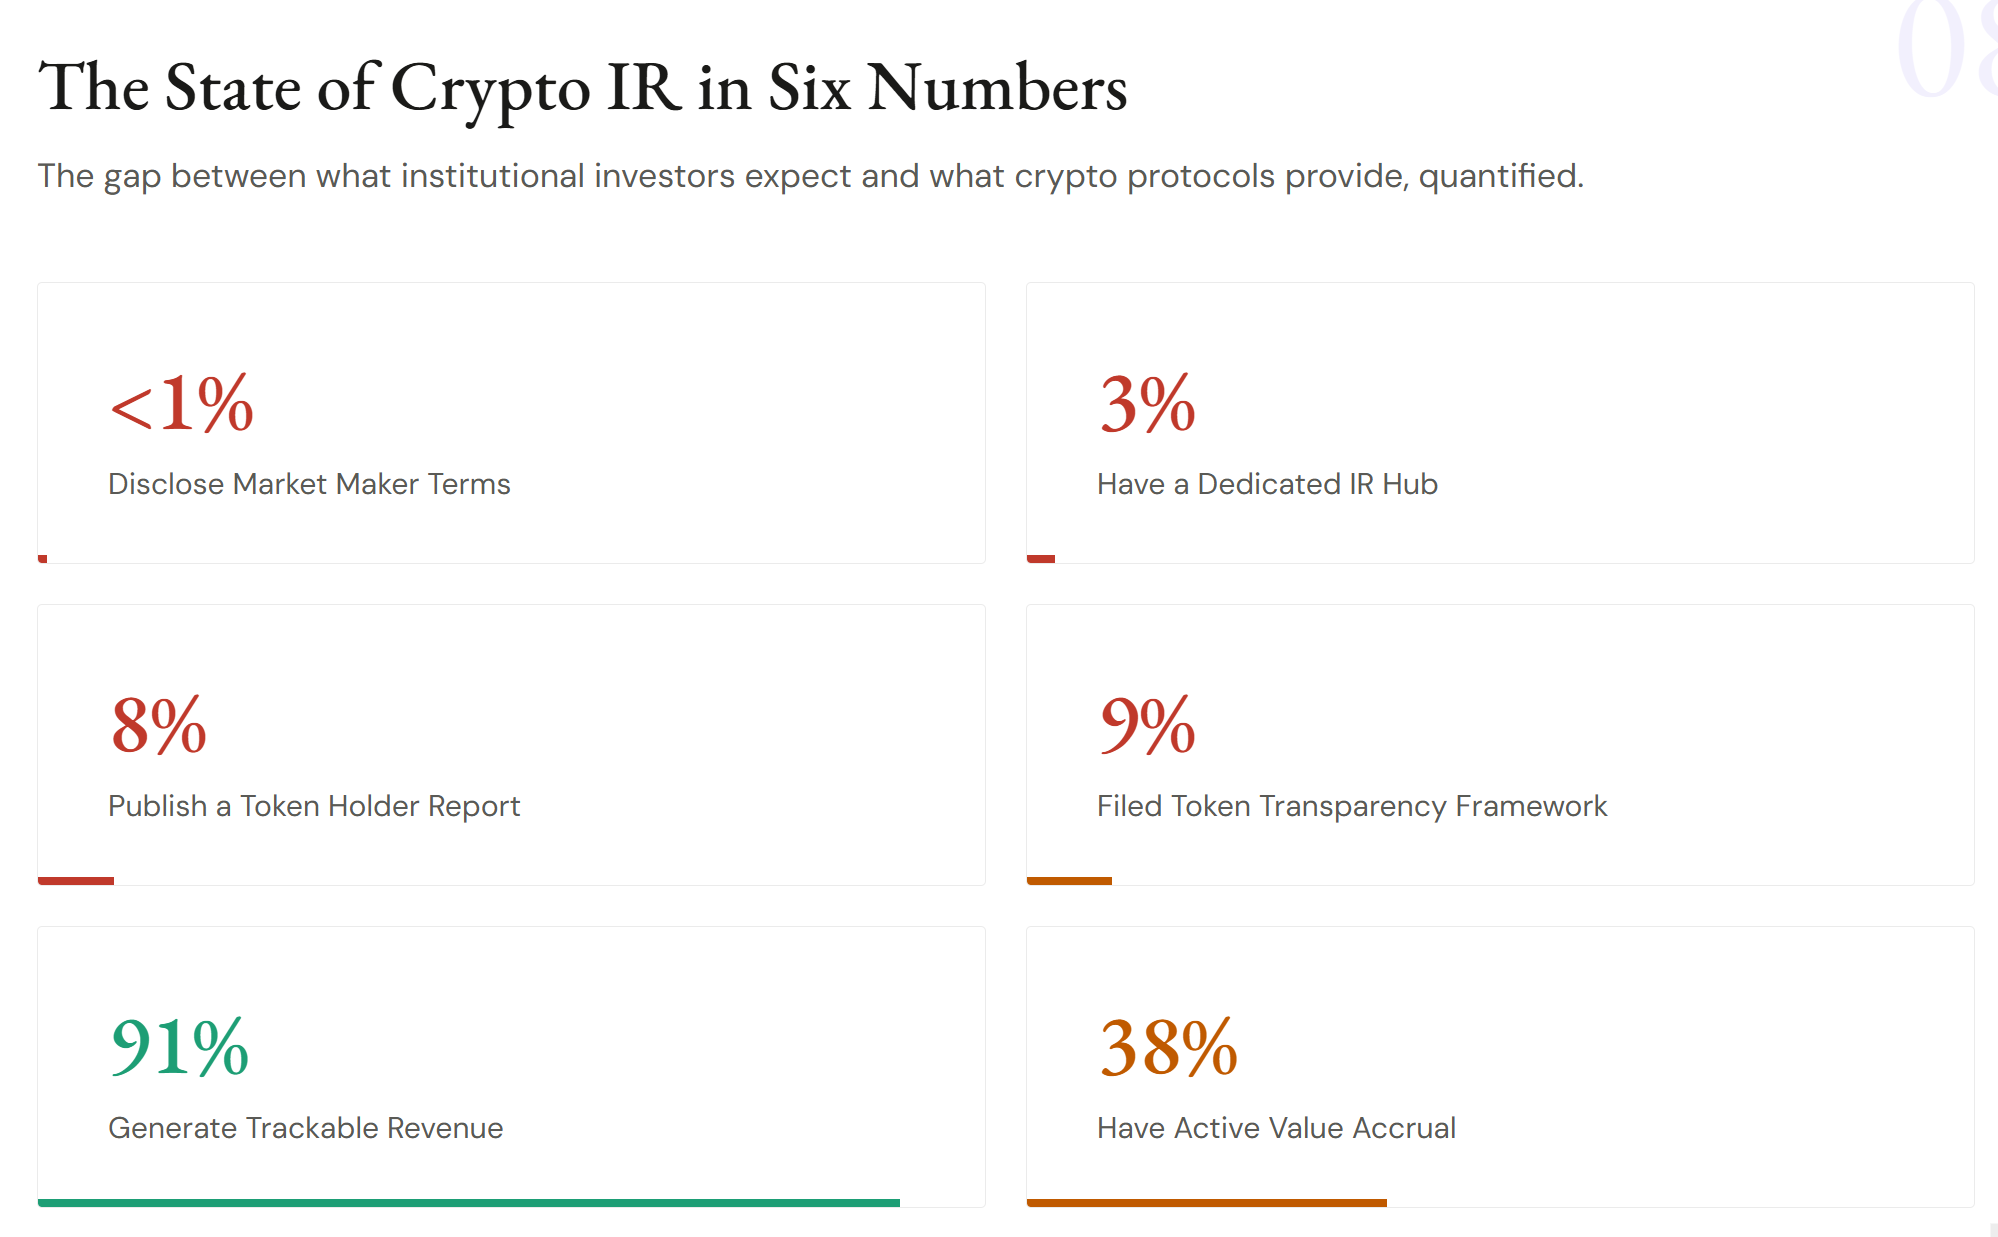Viewport: 1998px width, 1237px height.
Task: Click the orange '38%' statistic
Action: pyautogui.click(x=1168, y=1048)
